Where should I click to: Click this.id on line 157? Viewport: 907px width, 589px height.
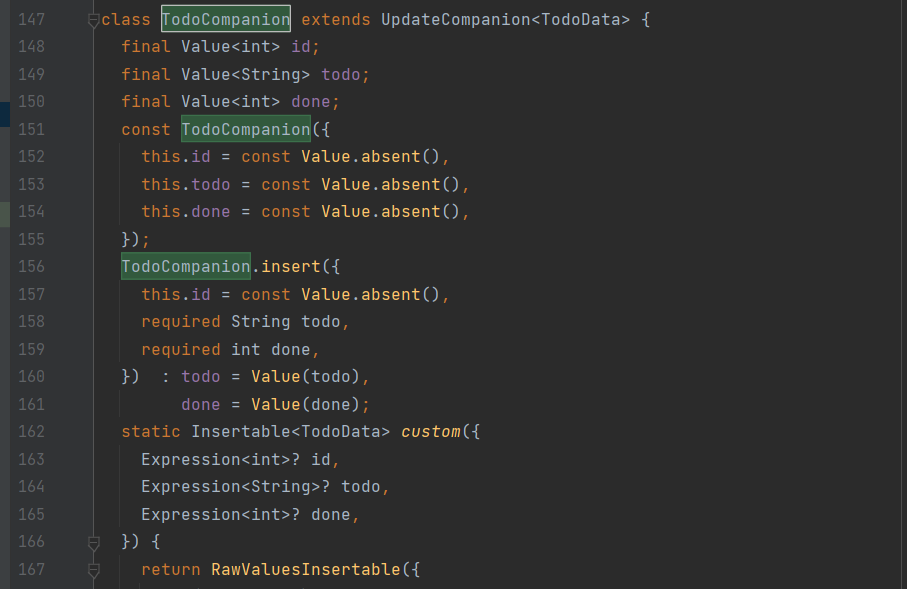pyautogui.click(x=176, y=294)
